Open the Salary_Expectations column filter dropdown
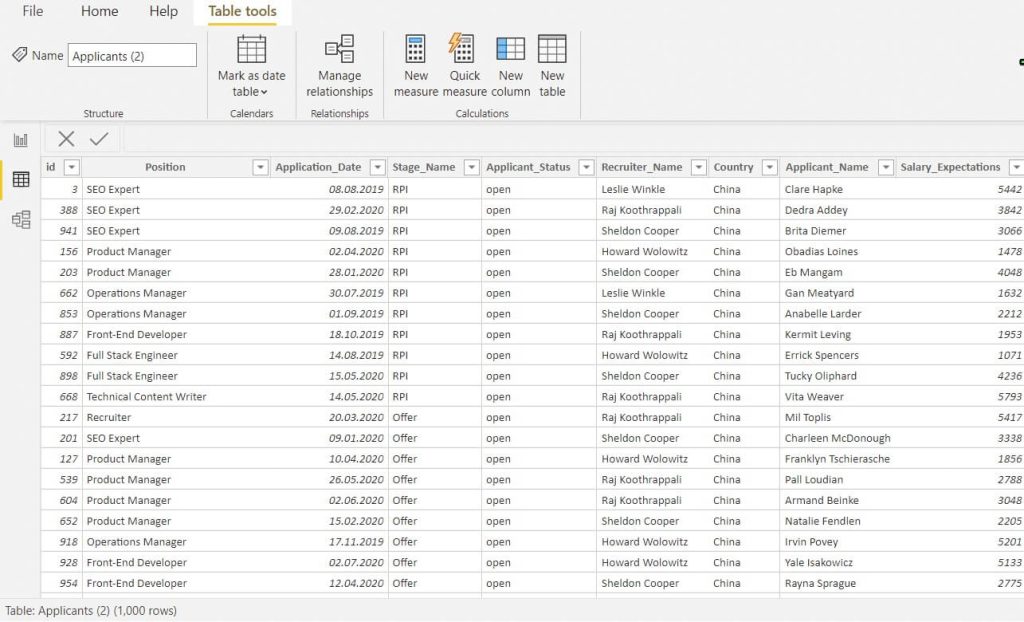The width and height of the screenshot is (1024, 622). (x=1016, y=167)
